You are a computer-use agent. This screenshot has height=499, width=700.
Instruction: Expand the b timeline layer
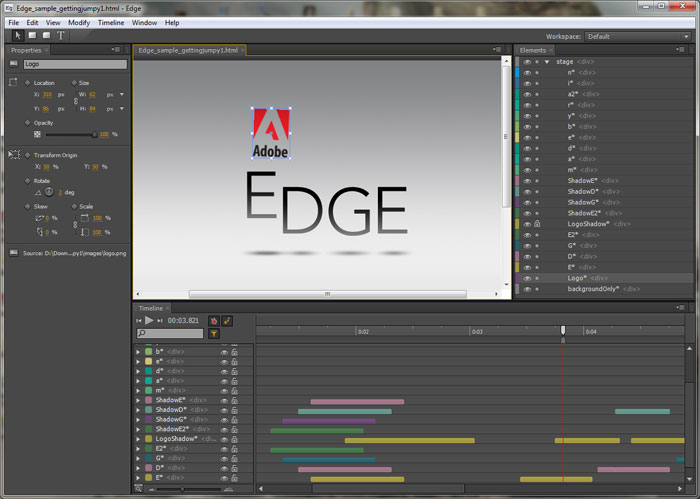point(138,352)
